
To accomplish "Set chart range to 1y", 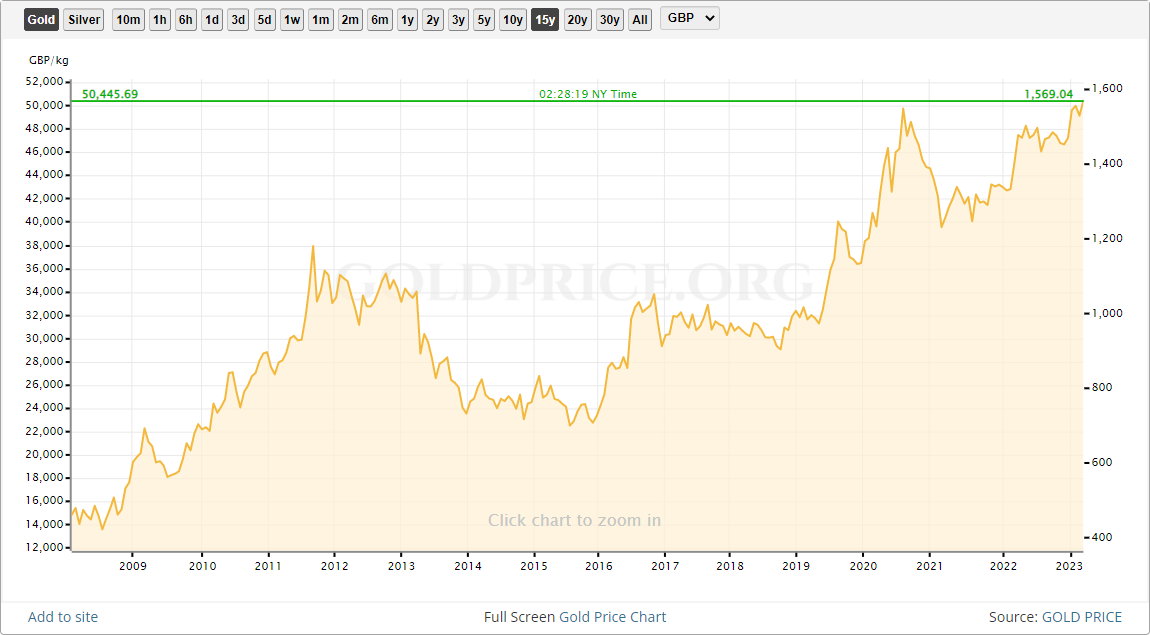I will (407, 20).
